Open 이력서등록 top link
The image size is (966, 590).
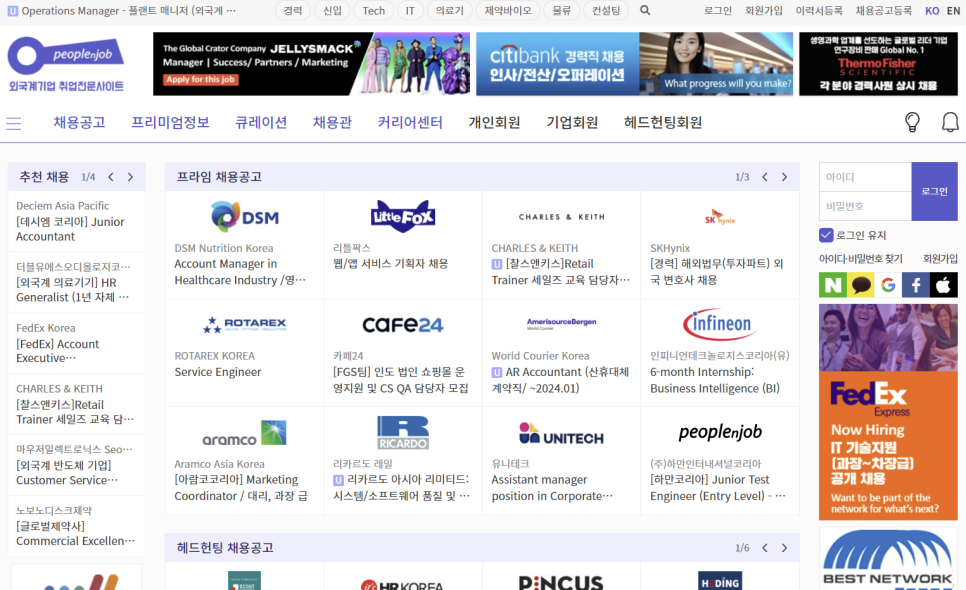pyautogui.click(x=819, y=10)
